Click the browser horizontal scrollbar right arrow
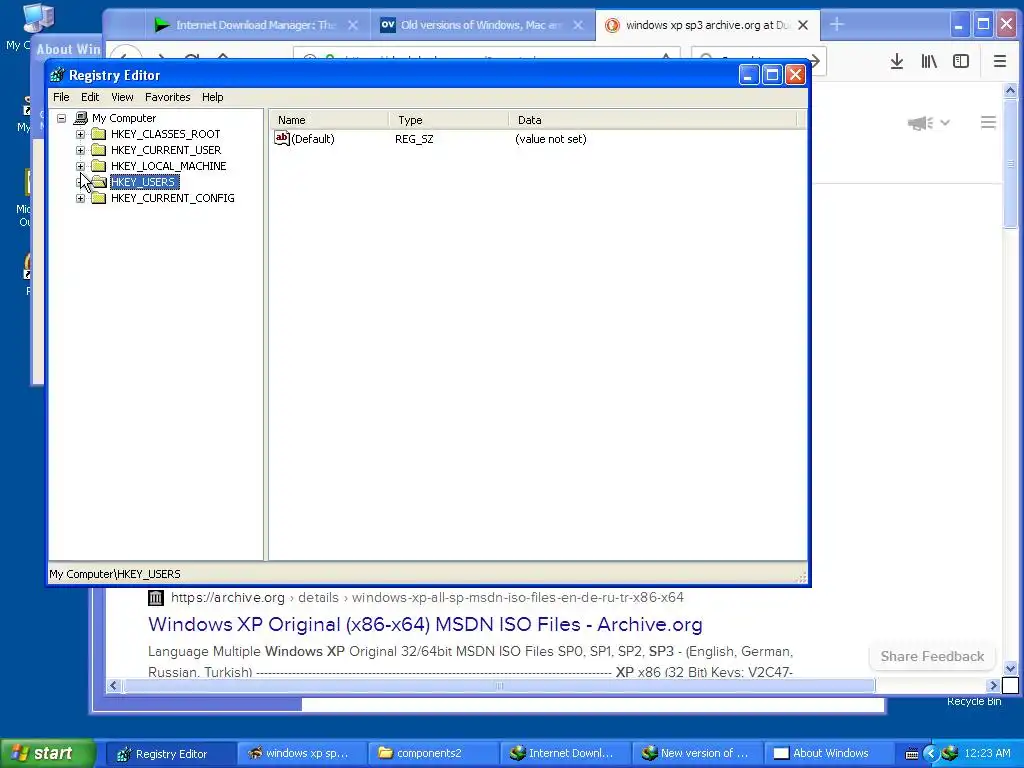1024x768 pixels. [994, 685]
